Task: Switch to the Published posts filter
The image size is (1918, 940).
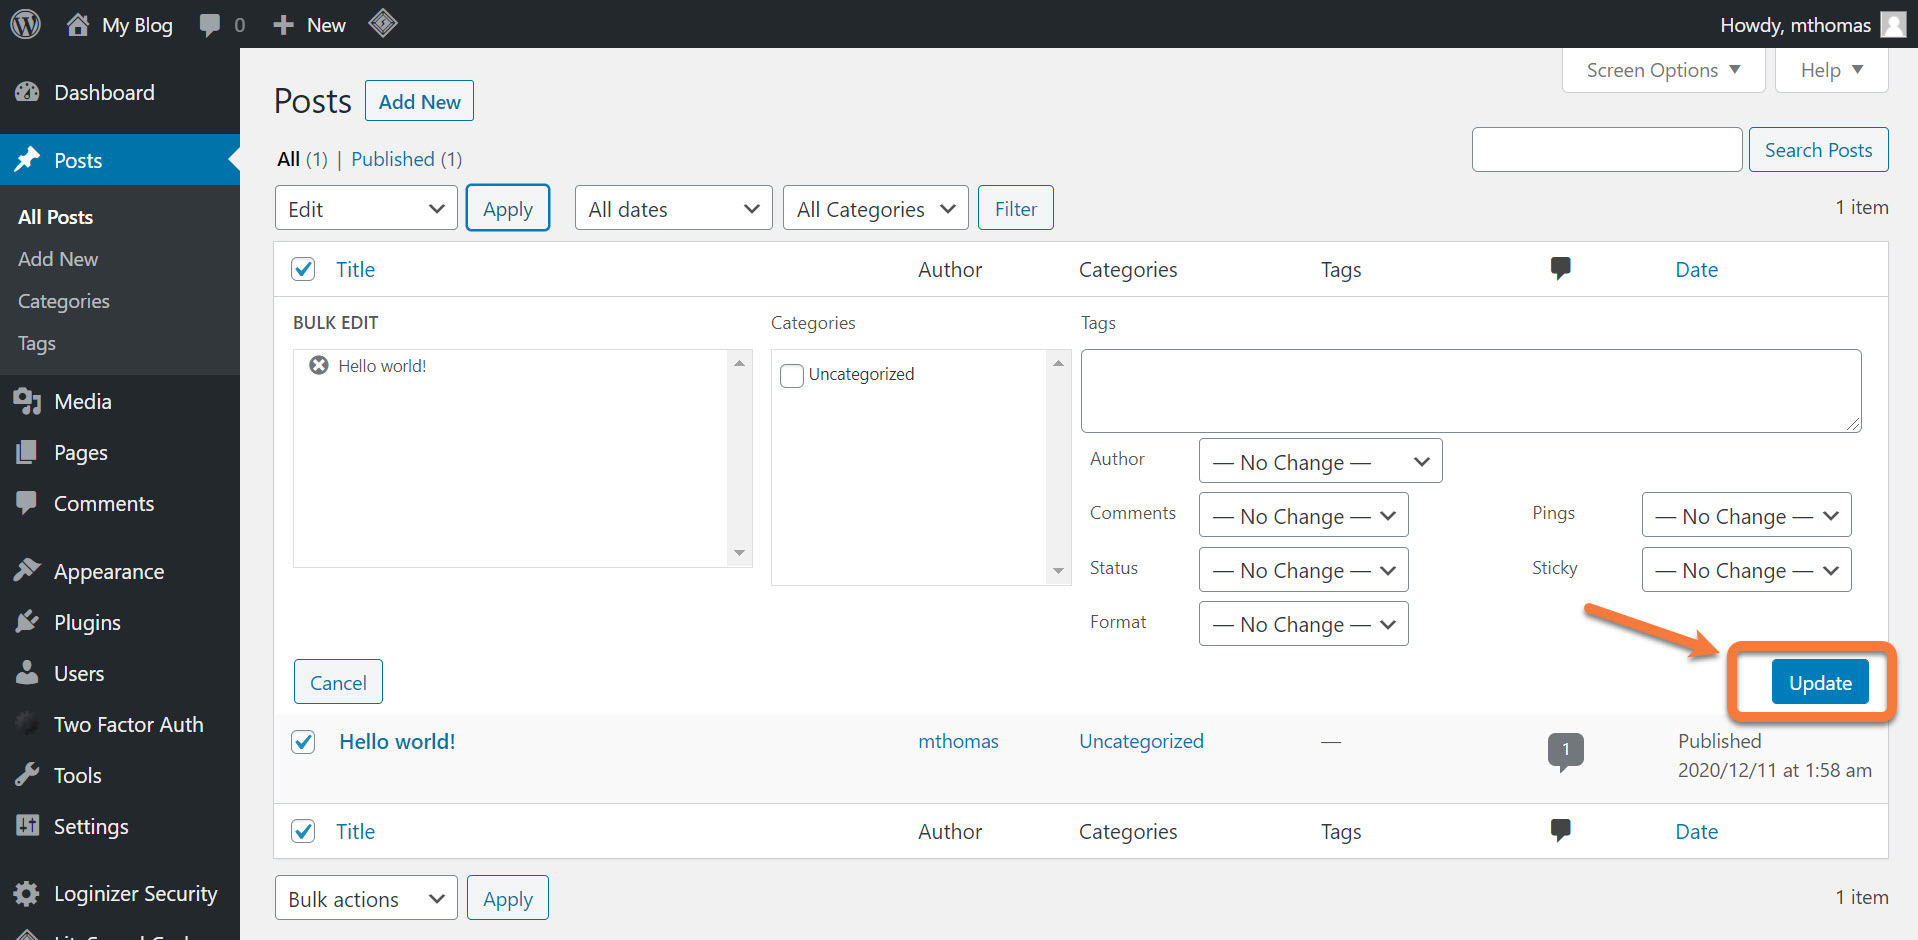Action: pyautogui.click(x=393, y=159)
